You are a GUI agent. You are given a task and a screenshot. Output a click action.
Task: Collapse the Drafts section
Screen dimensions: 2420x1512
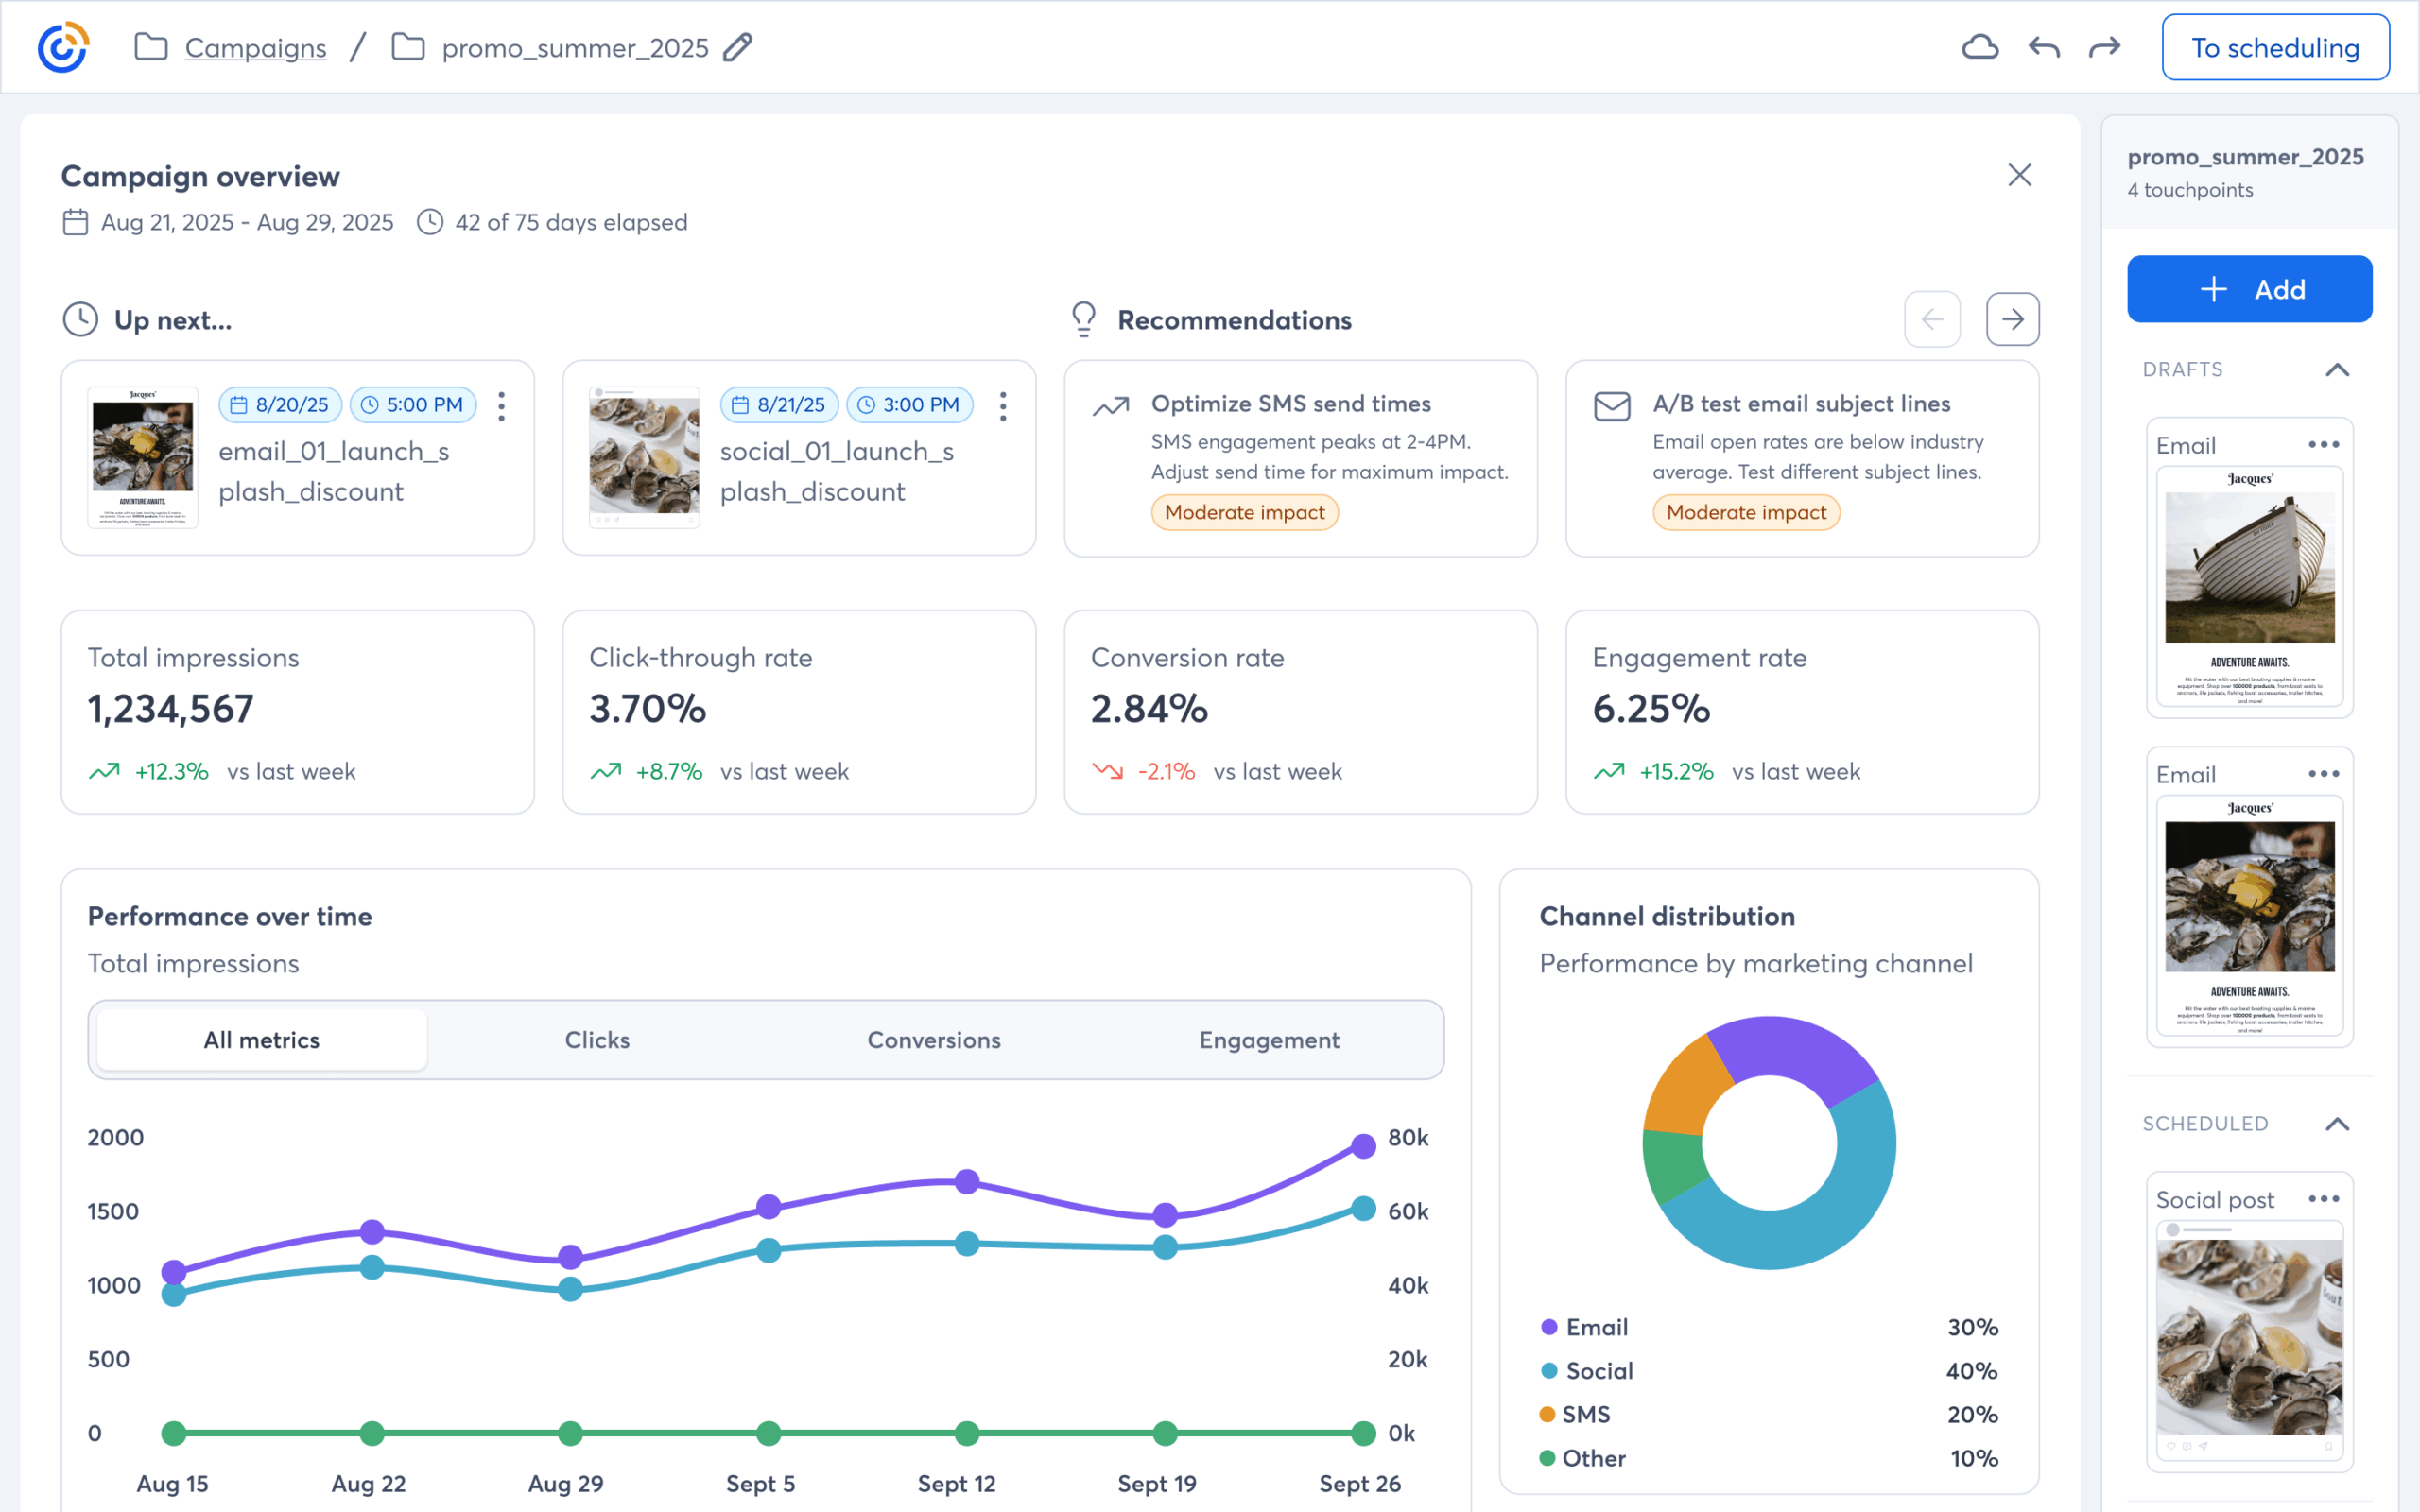coord(2337,370)
